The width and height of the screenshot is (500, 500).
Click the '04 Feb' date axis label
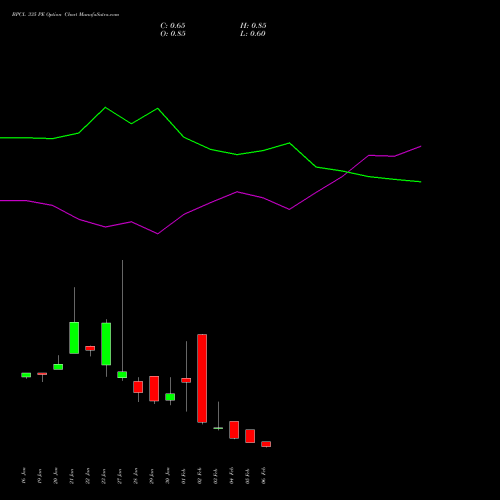point(232,476)
